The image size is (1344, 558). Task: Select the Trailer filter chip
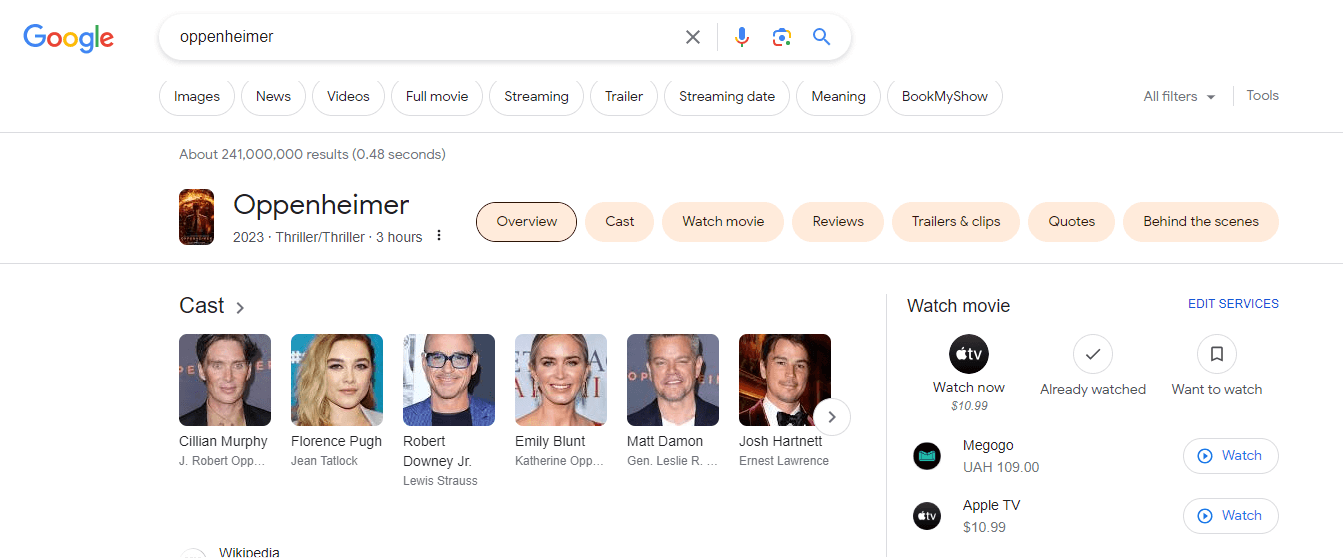click(x=624, y=97)
